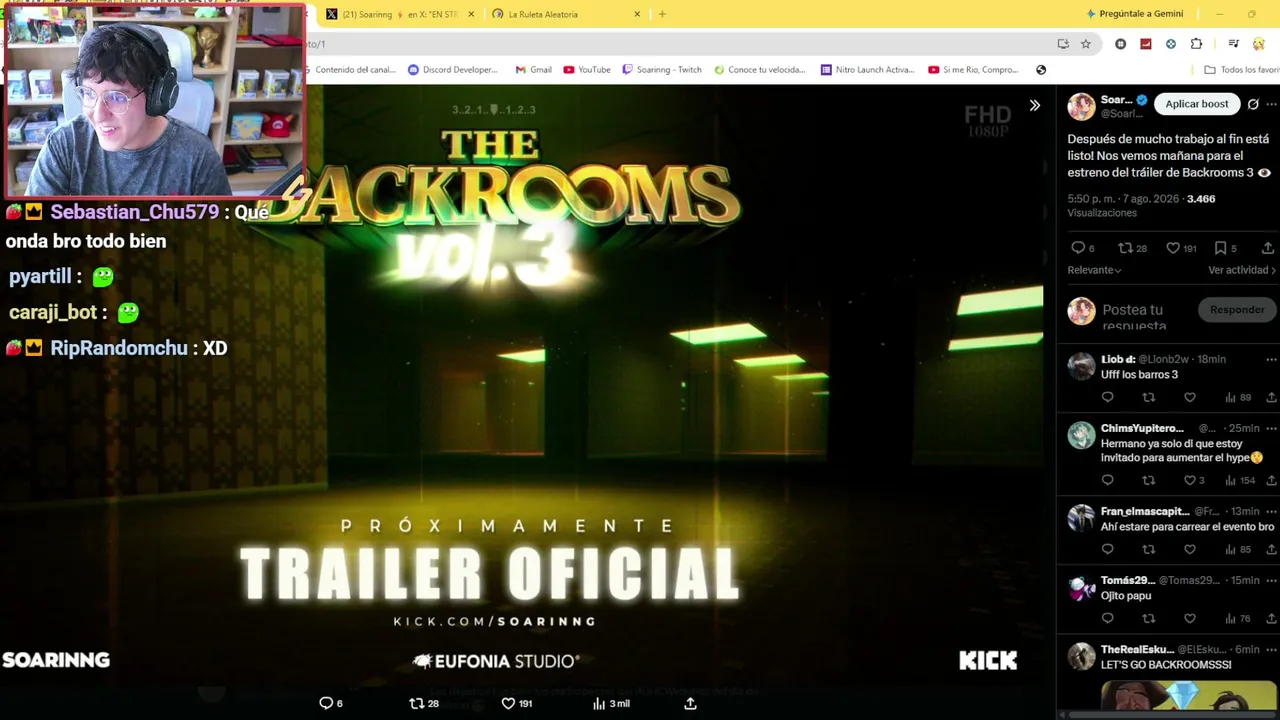This screenshot has height=720, width=1280.
Task: Open Soarinng's profile avatar in tweet header
Action: pos(1081,106)
